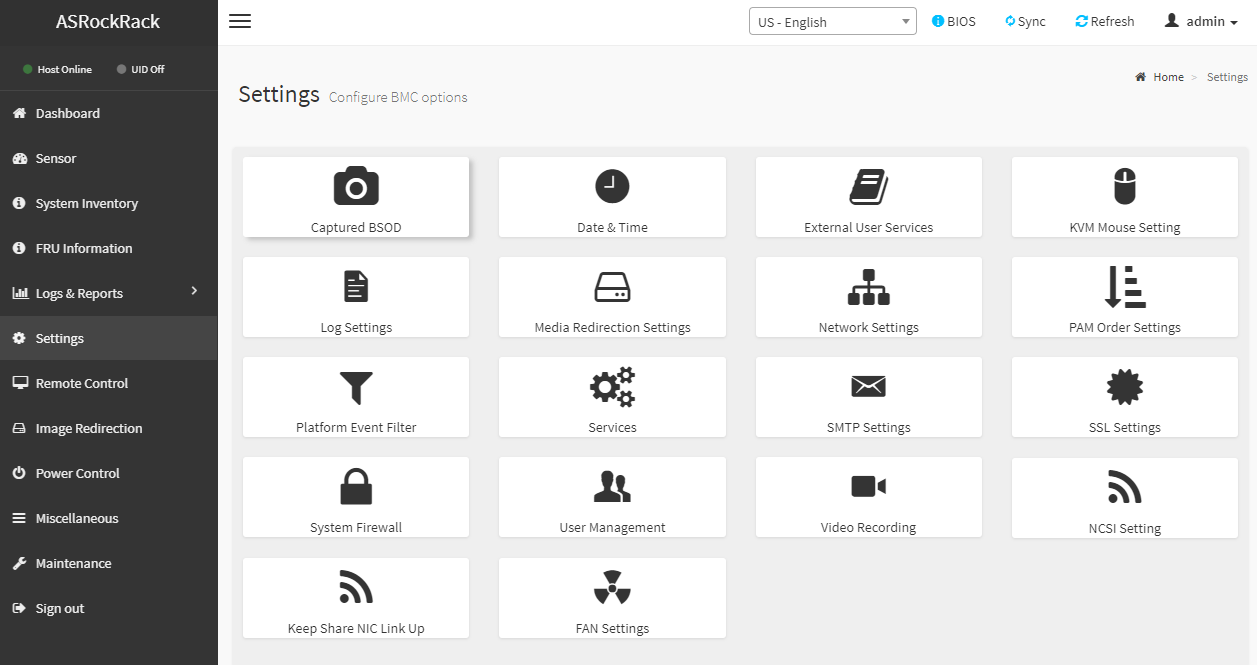Open the admin user dropdown
This screenshot has width=1257, height=665.
tap(1201, 21)
